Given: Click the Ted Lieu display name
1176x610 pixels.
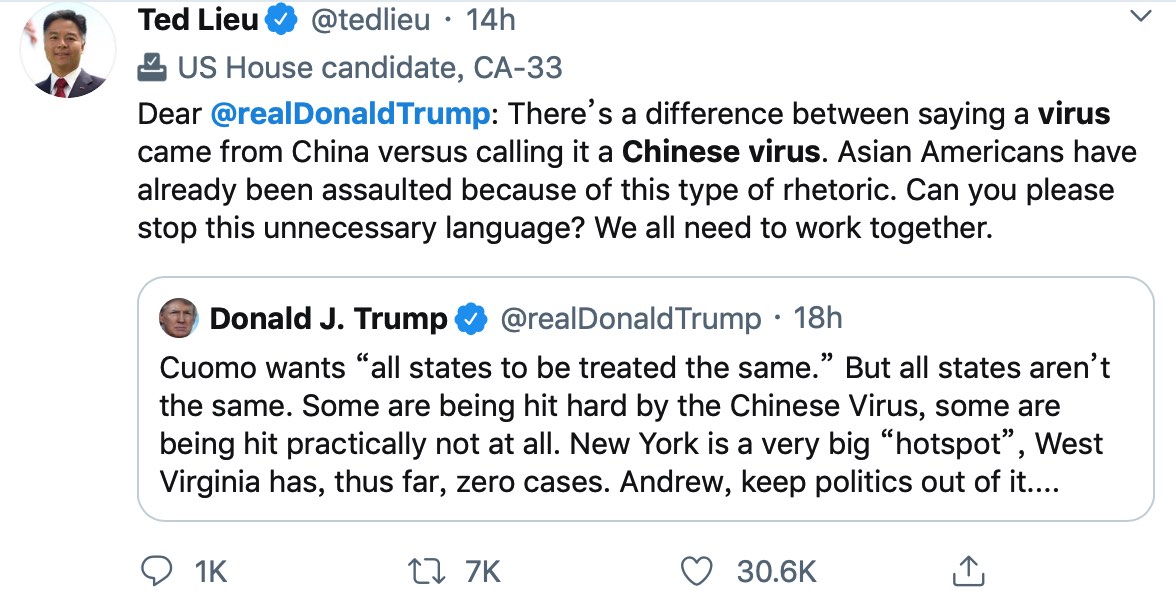Looking at the screenshot, I should pyautogui.click(x=198, y=20).
